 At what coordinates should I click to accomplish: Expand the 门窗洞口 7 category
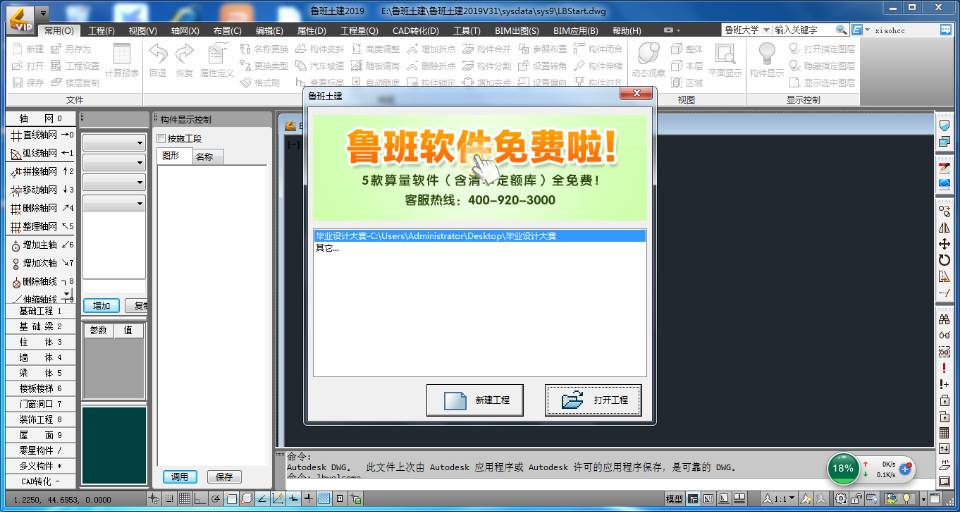[41, 404]
